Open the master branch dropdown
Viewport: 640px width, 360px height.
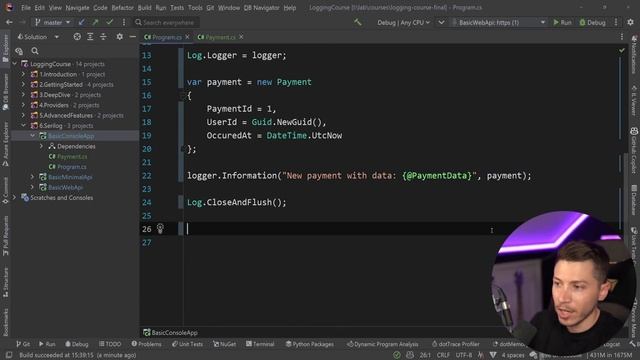tap(53, 22)
